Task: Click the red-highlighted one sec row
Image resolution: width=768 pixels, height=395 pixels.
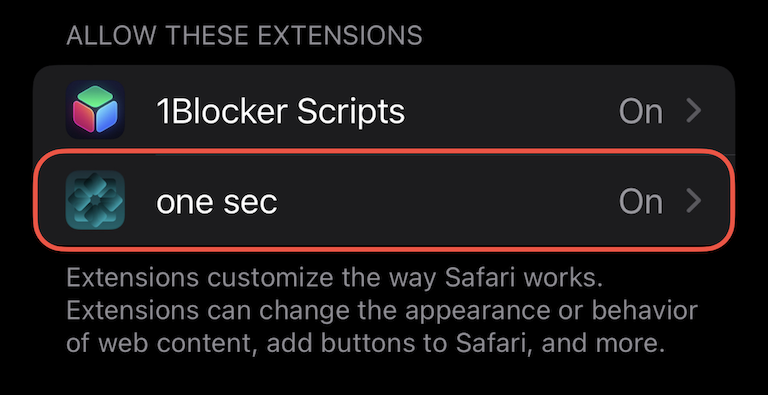Action: [x=384, y=200]
